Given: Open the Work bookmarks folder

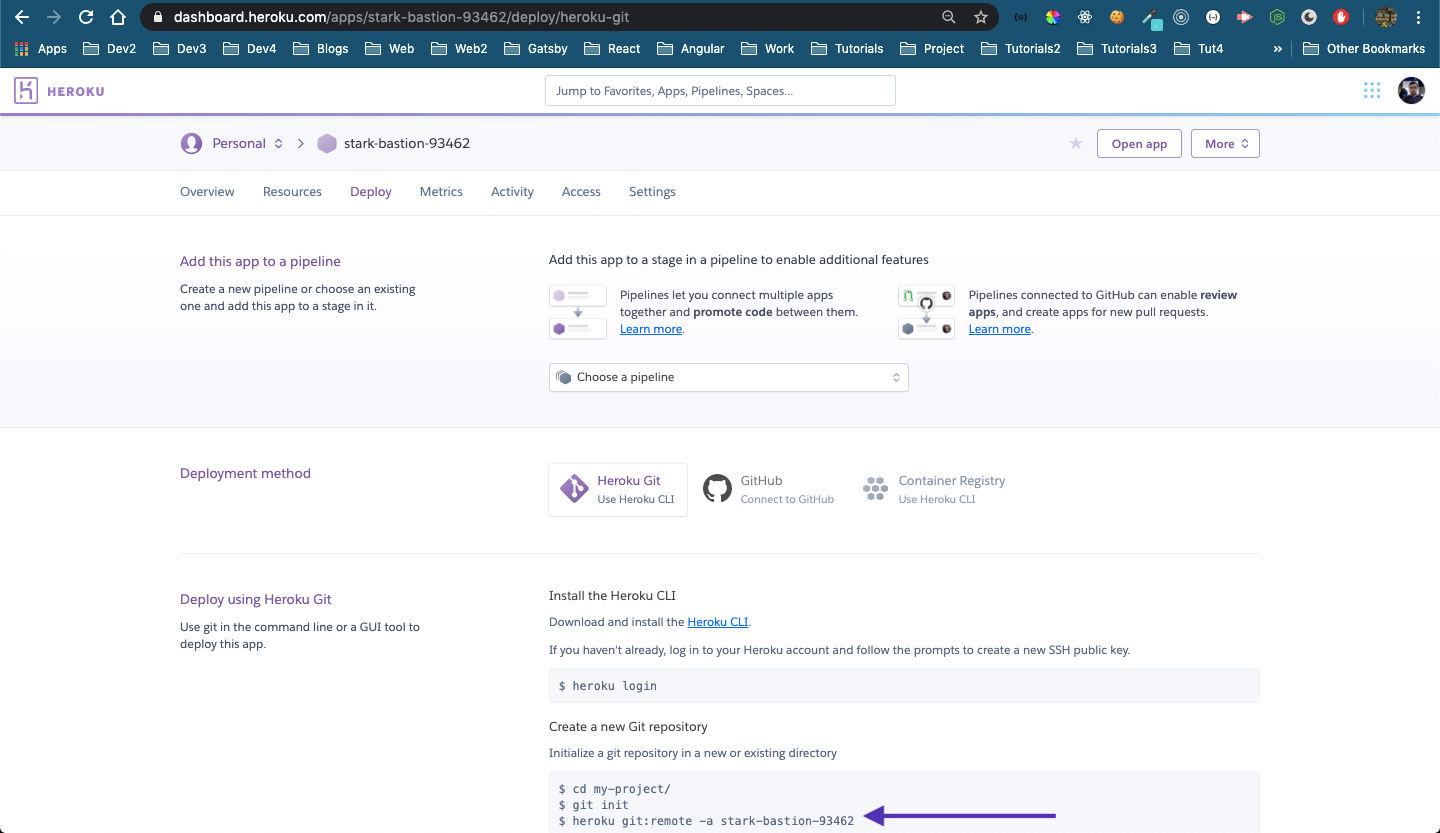Looking at the screenshot, I should (768, 48).
